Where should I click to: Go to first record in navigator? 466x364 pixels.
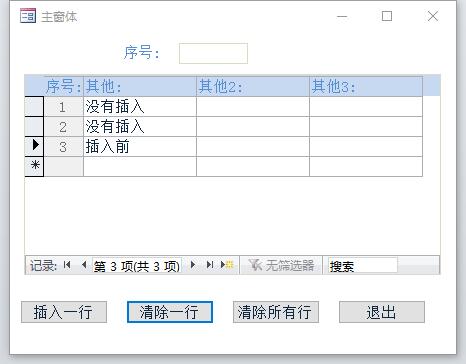[67, 265]
